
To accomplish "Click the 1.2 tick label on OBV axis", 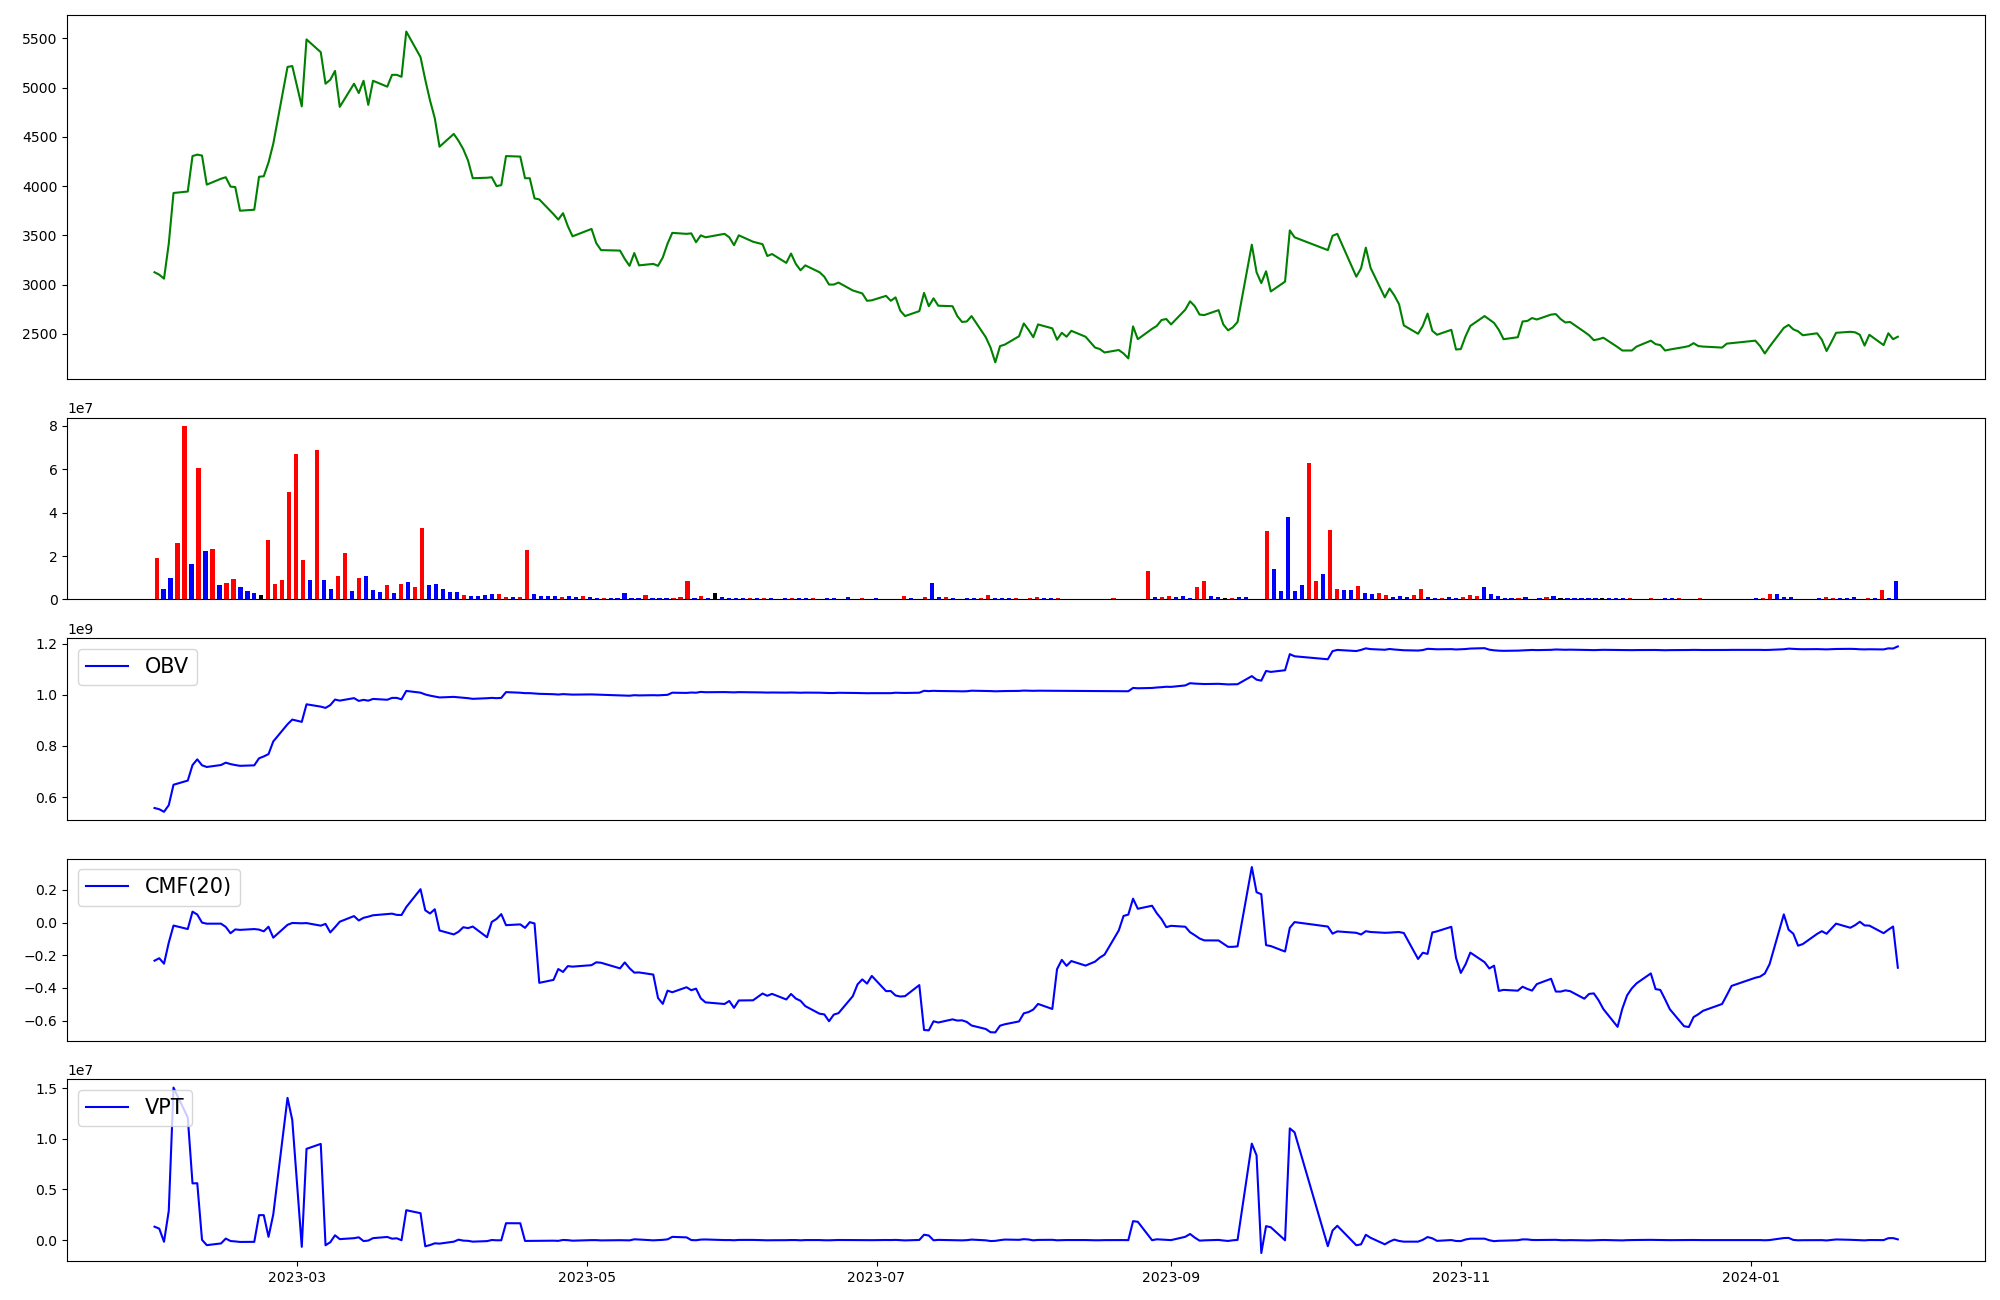I will coord(46,644).
